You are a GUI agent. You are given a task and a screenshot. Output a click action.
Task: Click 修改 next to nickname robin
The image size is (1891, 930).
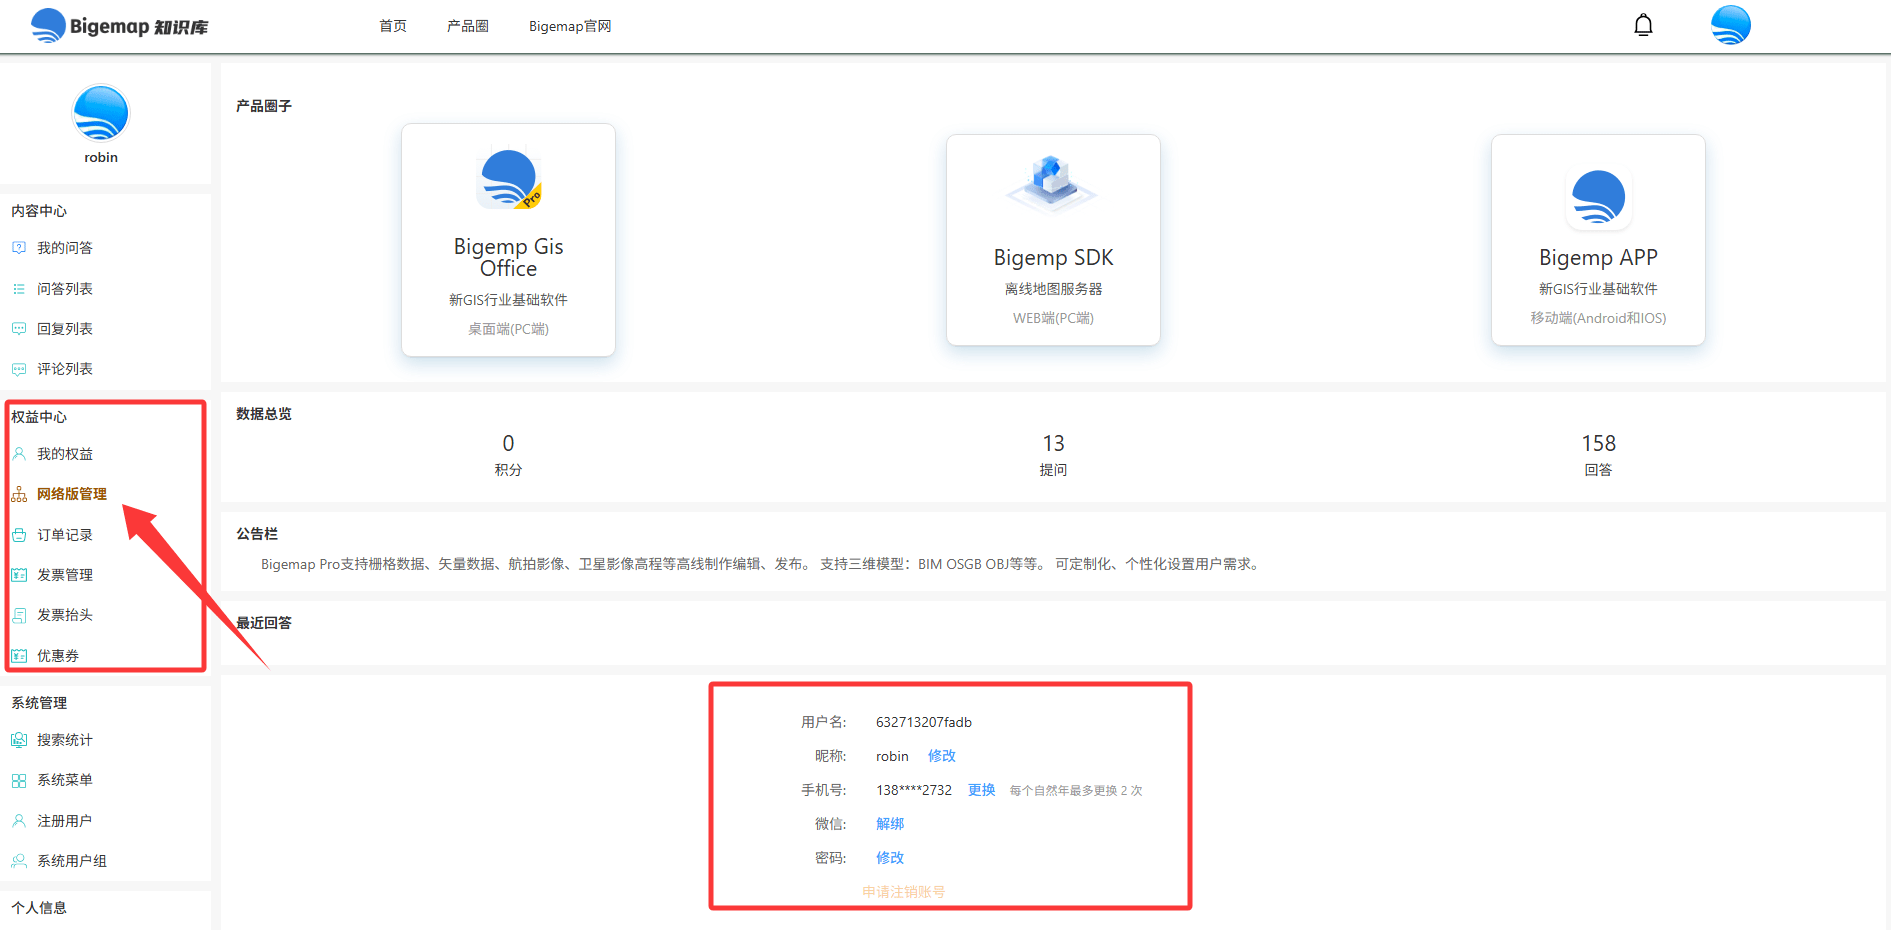click(x=942, y=756)
